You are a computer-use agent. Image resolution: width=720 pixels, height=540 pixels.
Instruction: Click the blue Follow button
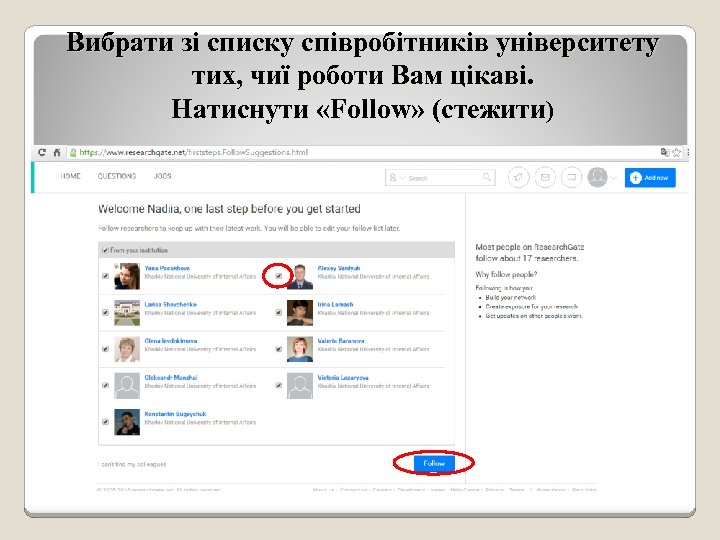tap(434, 463)
